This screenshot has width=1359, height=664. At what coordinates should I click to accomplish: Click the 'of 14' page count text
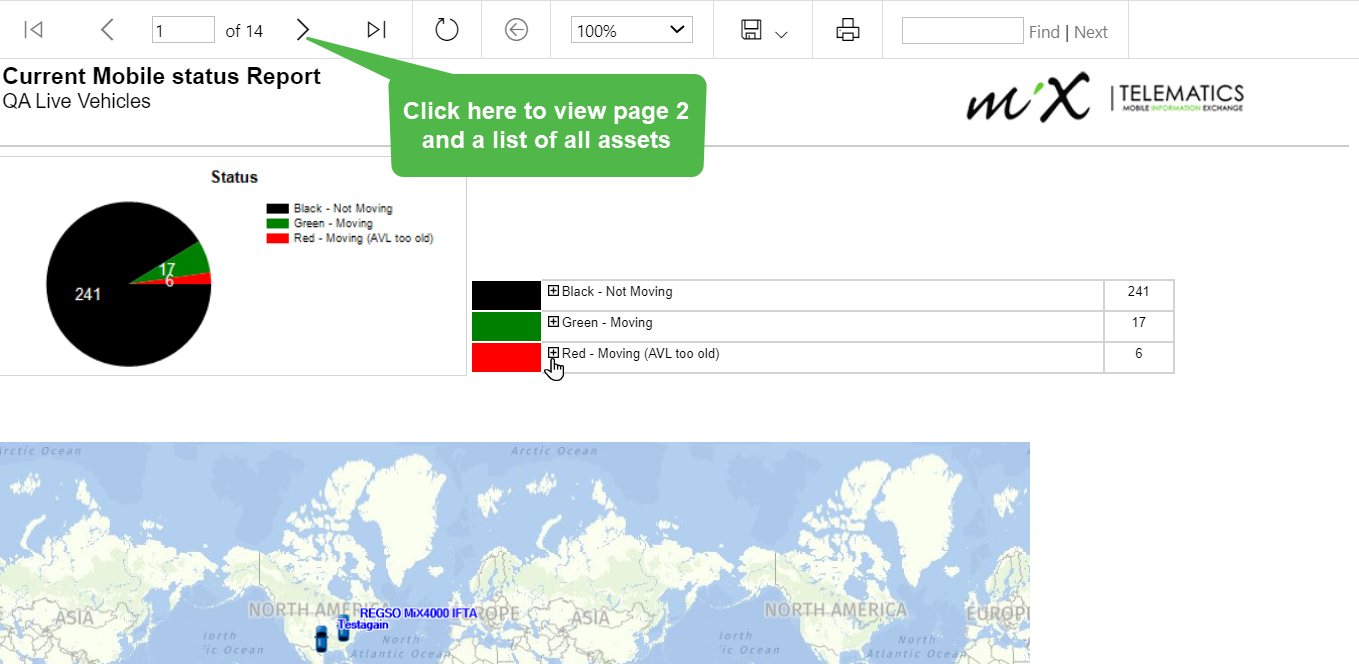click(244, 31)
